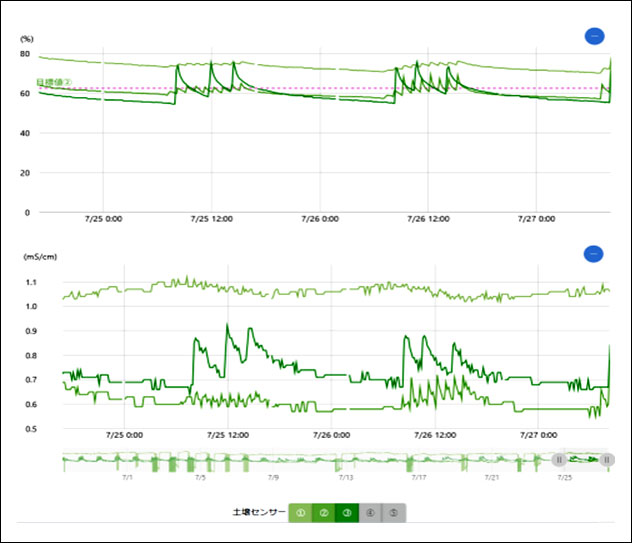Click the 7/26 0:00 label on the moisture chart
Viewport: 632px width, 543px height.
click(x=320, y=219)
